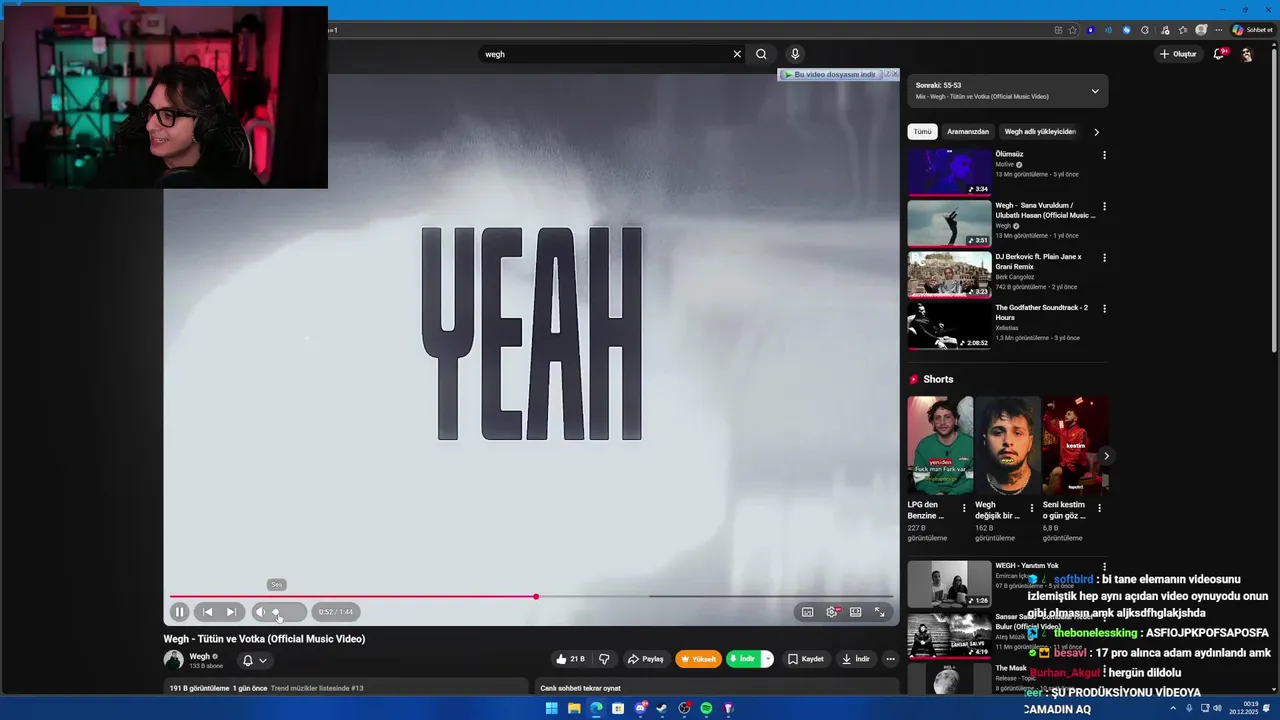Open Edge Copilot 'Sohbet et' button

[1252, 30]
